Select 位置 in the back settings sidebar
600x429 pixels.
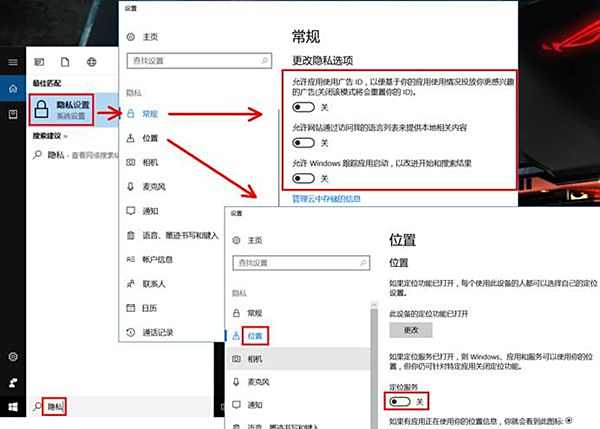tap(150, 138)
